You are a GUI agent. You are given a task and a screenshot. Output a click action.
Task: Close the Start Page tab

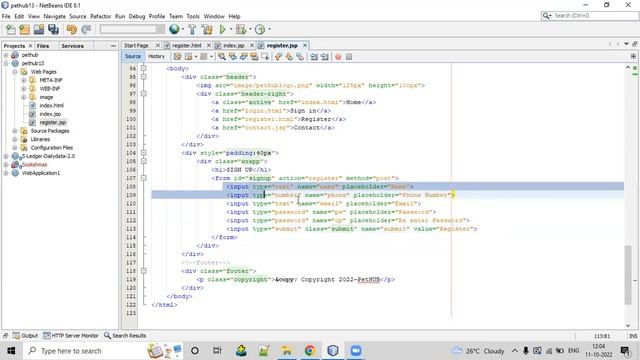158,45
